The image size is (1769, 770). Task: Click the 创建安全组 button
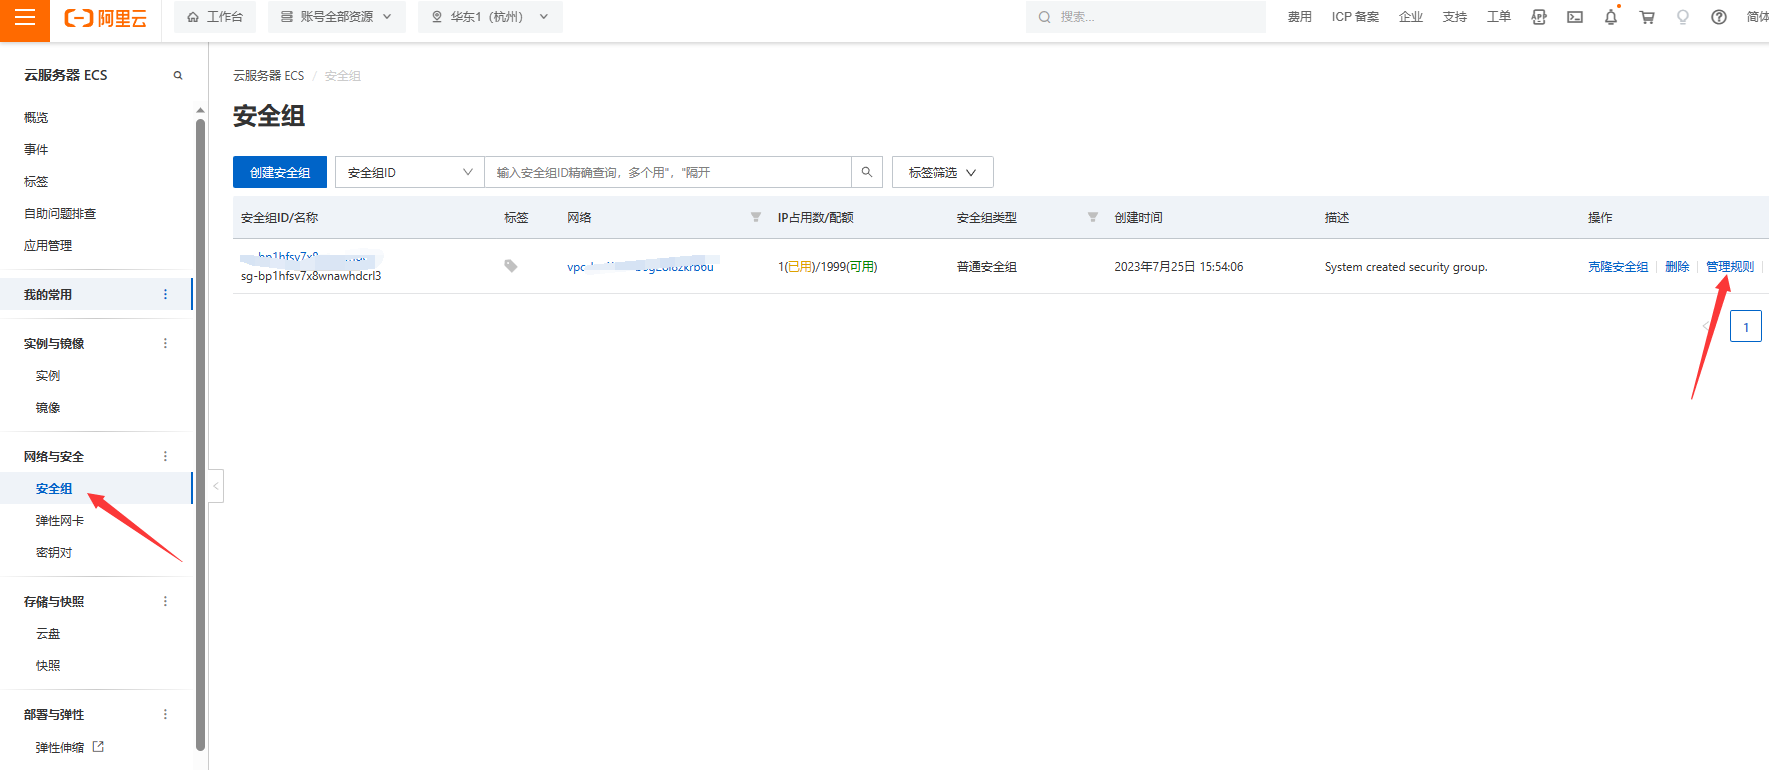coord(280,172)
